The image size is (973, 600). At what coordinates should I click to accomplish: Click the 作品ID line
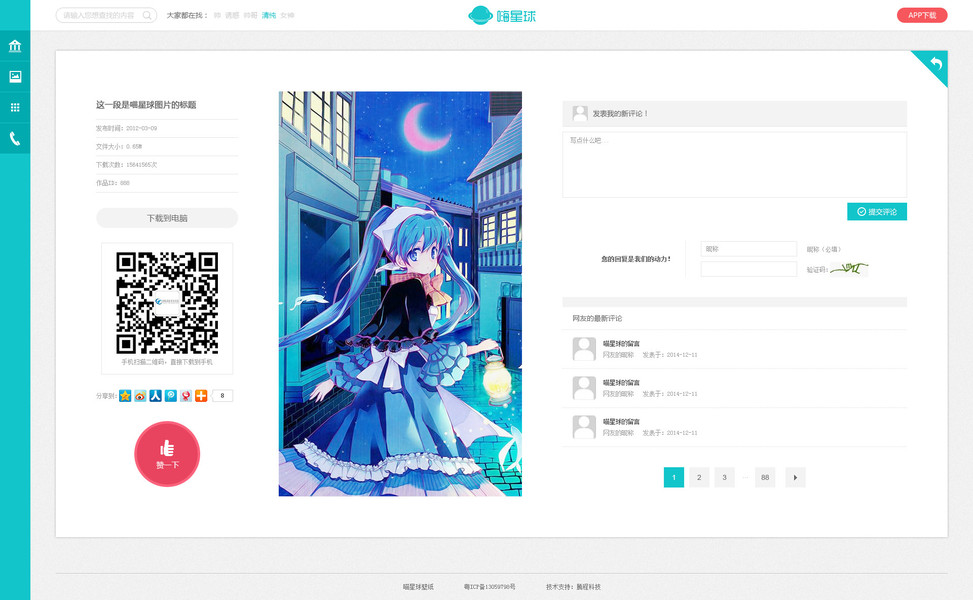[x=113, y=183]
